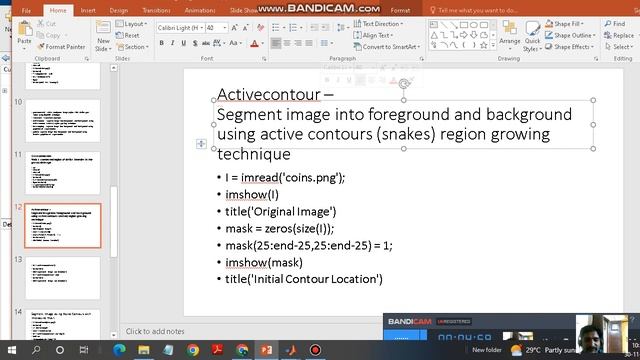Screen dimensions: 640x360
Task: Pick the font color red A swatch
Action: [254, 43]
